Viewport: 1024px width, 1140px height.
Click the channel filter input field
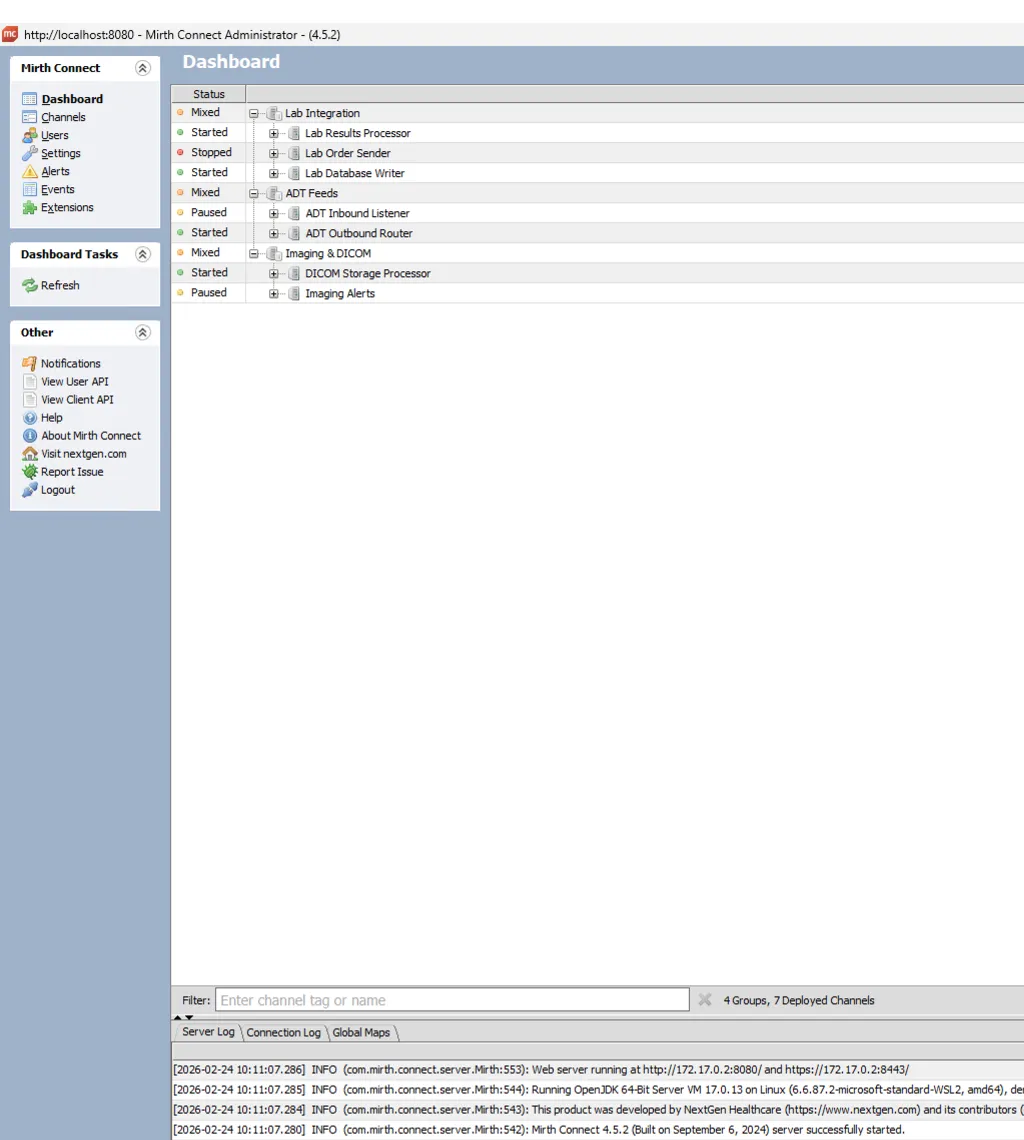click(x=452, y=999)
